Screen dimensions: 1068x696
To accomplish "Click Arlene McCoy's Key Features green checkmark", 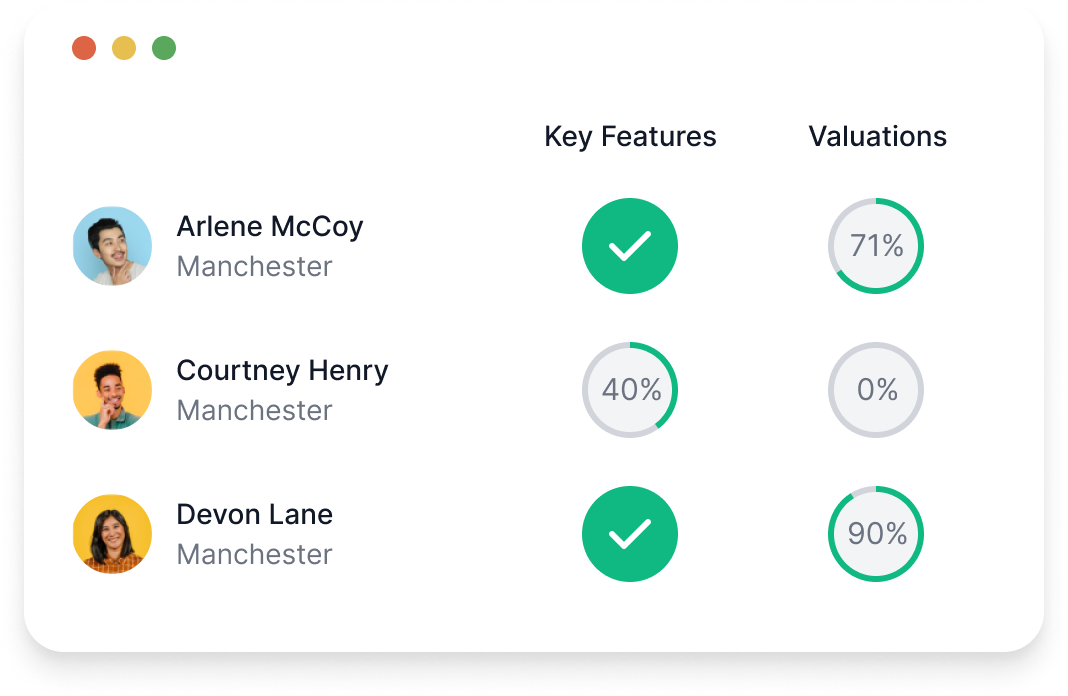I will point(629,246).
